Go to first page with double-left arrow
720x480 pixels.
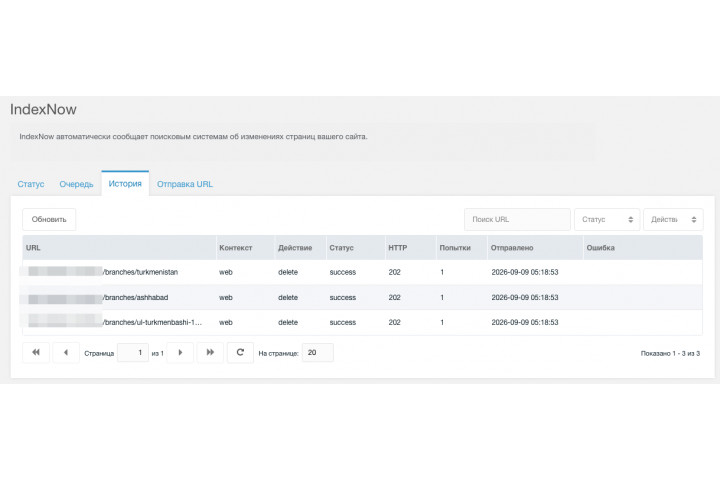pos(36,353)
